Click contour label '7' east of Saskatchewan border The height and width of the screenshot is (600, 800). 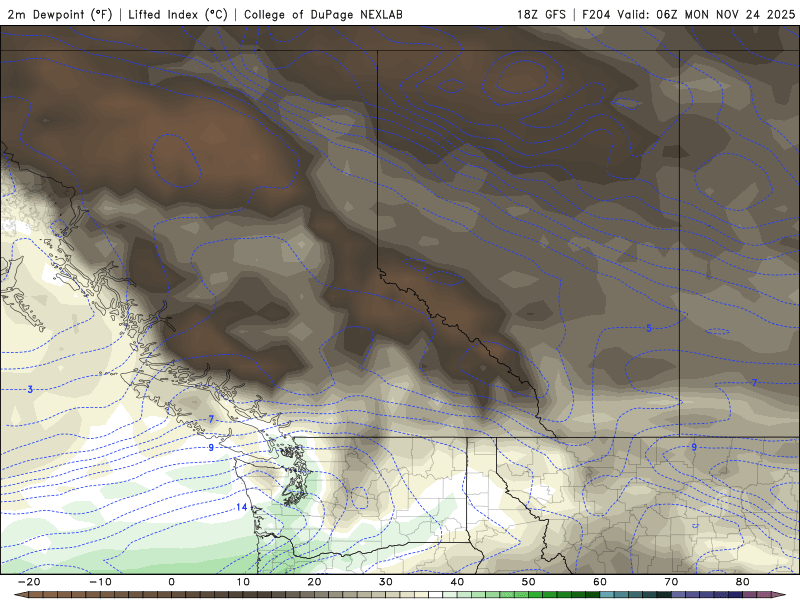click(755, 383)
